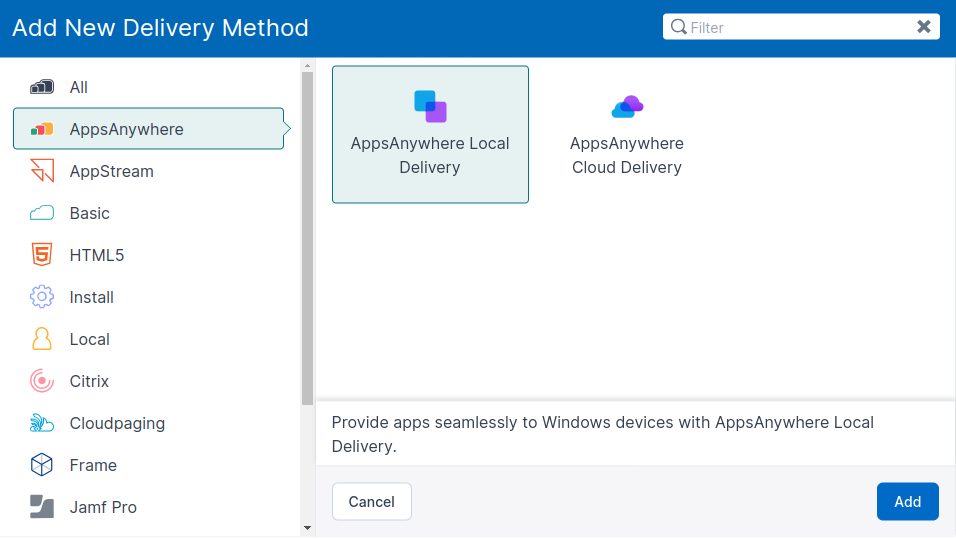The height and width of the screenshot is (539, 956).
Task: Choose the AppsAnywhere Cloud Delivery tile
Action: tap(627, 135)
